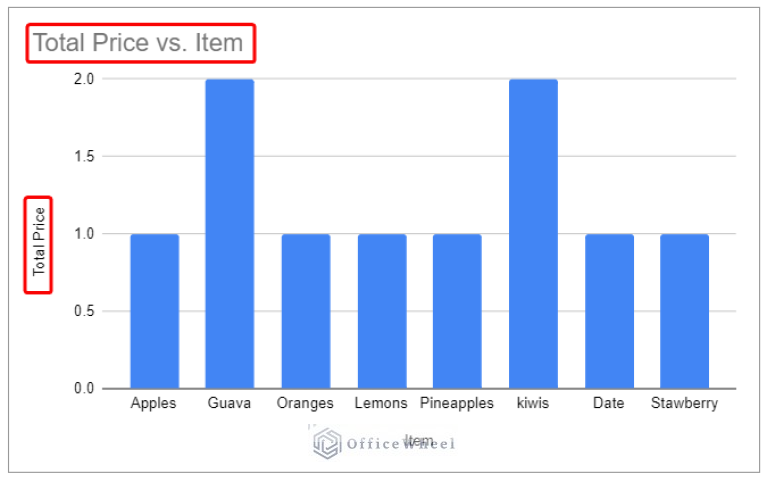This screenshot has width=767, height=482.
Task: Click the chart title 'Total Price vs. Item'
Action: click(138, 43)
